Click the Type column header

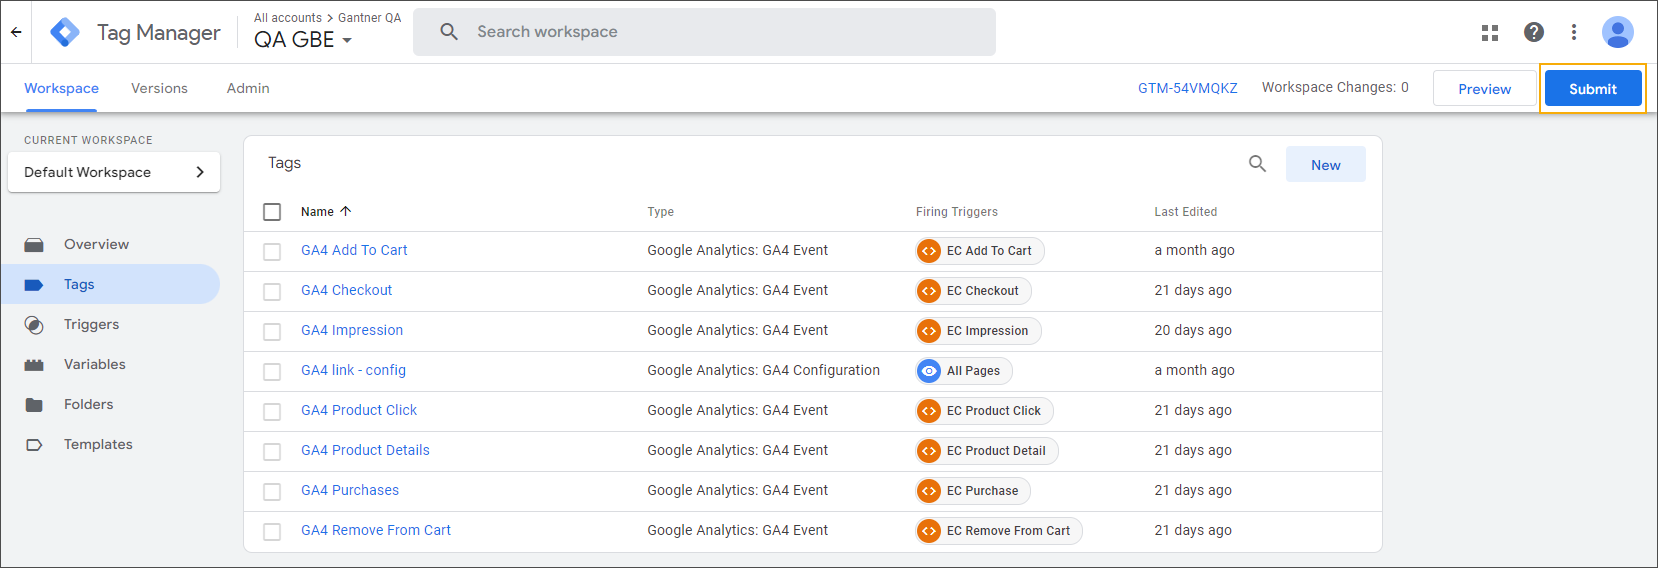click(660, 212)
